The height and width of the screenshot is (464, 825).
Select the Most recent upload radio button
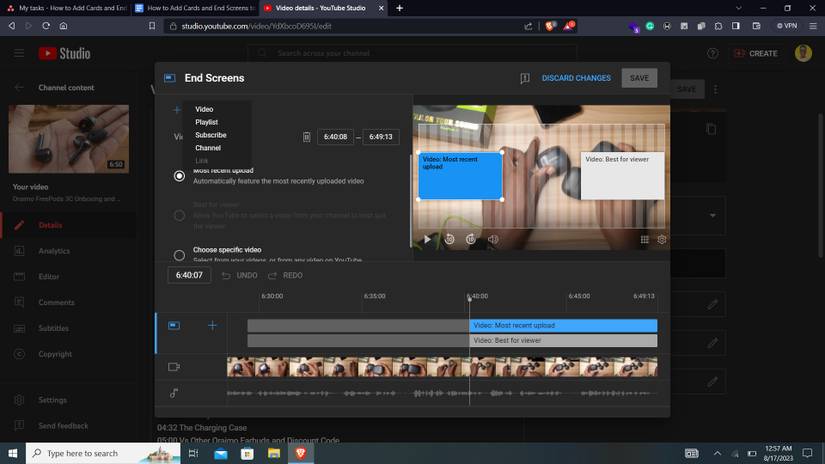179,176
